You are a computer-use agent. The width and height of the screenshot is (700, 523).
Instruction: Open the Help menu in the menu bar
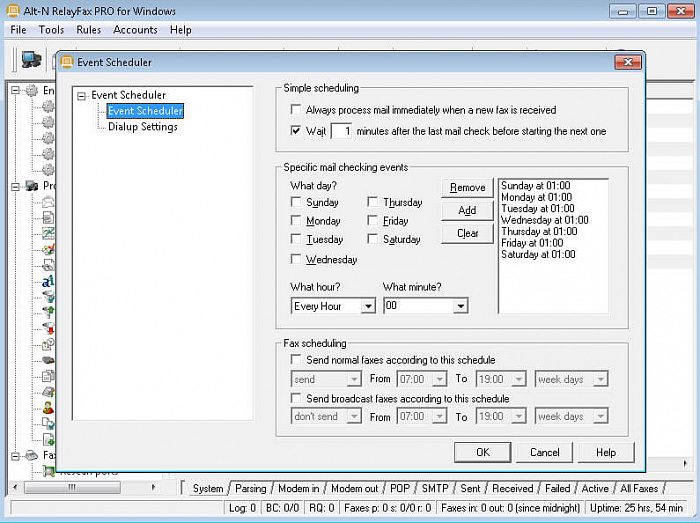181,30
